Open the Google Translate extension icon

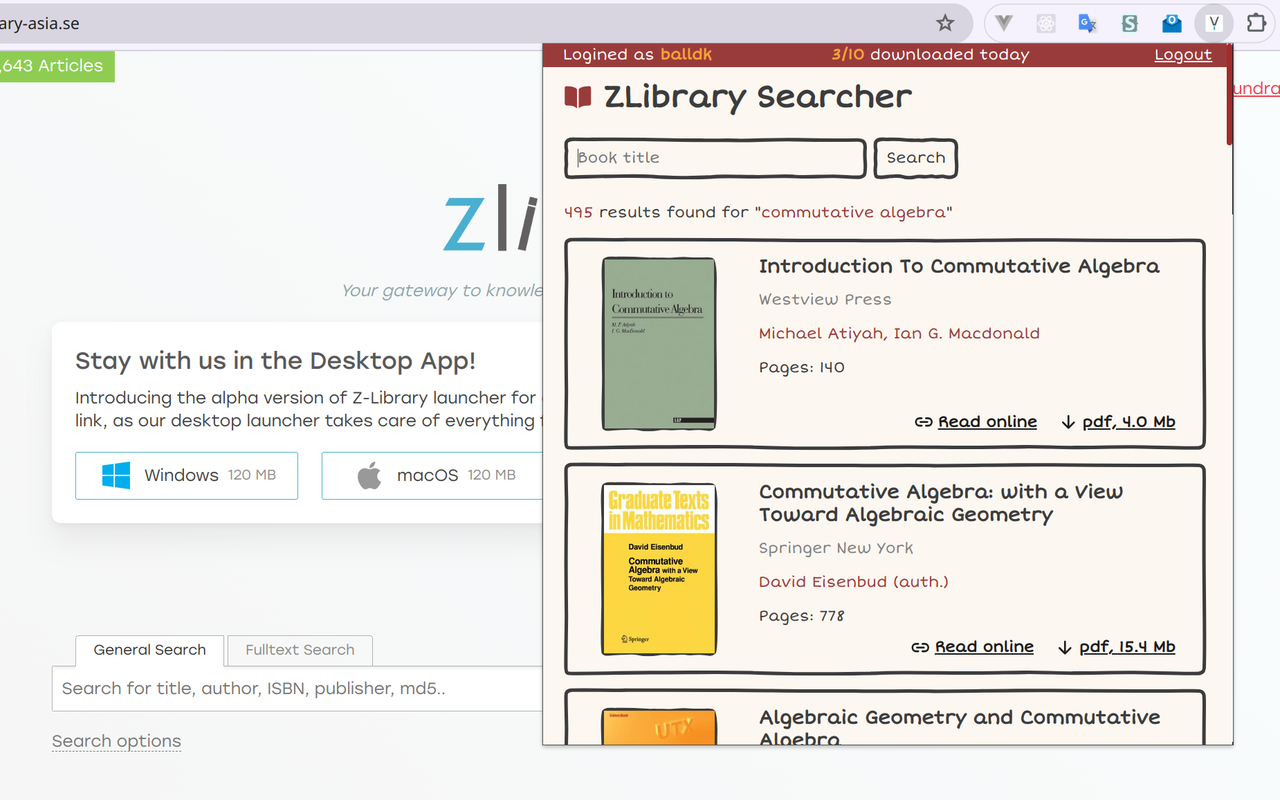(1087, 22)
